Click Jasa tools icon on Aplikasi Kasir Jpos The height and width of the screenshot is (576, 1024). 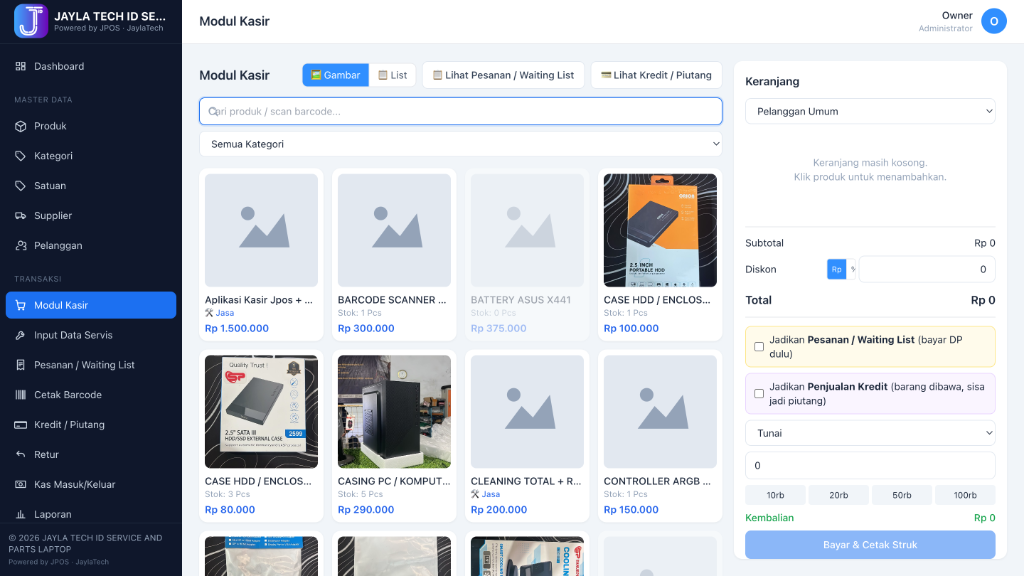pyautogui.click(x=209, y=313)
